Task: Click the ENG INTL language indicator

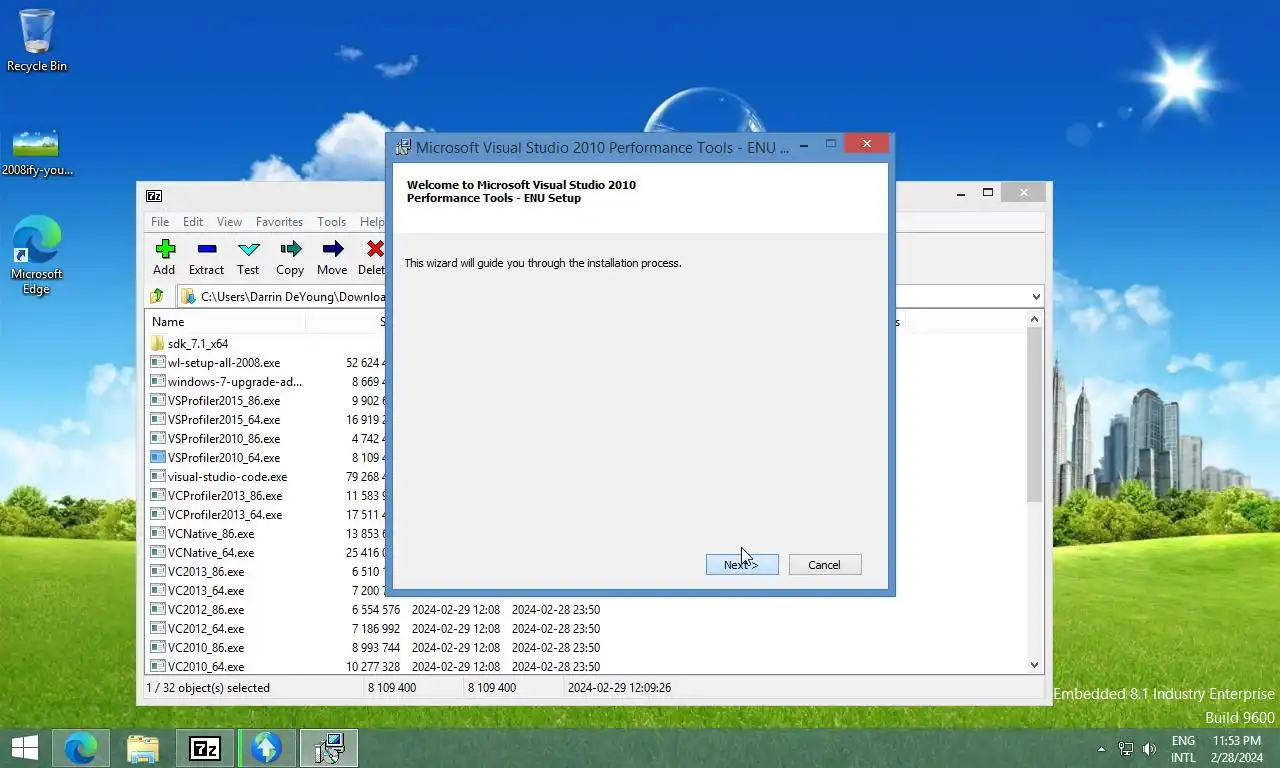Action: (1183, 749)
